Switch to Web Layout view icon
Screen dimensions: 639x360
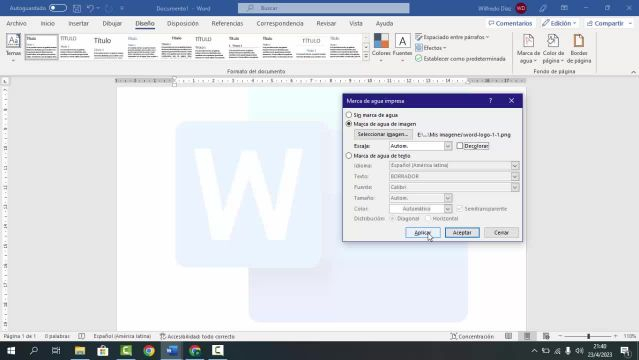(546, 336)
